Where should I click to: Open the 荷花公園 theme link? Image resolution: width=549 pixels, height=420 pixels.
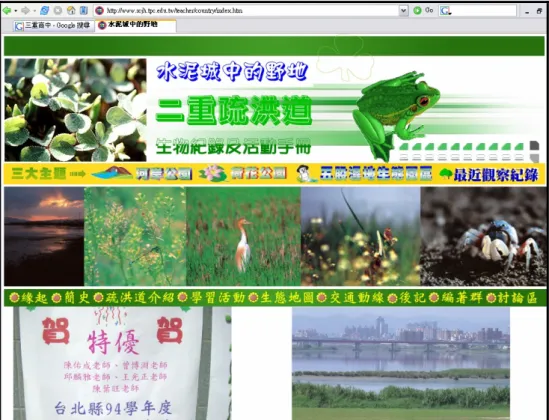point(258,174)
